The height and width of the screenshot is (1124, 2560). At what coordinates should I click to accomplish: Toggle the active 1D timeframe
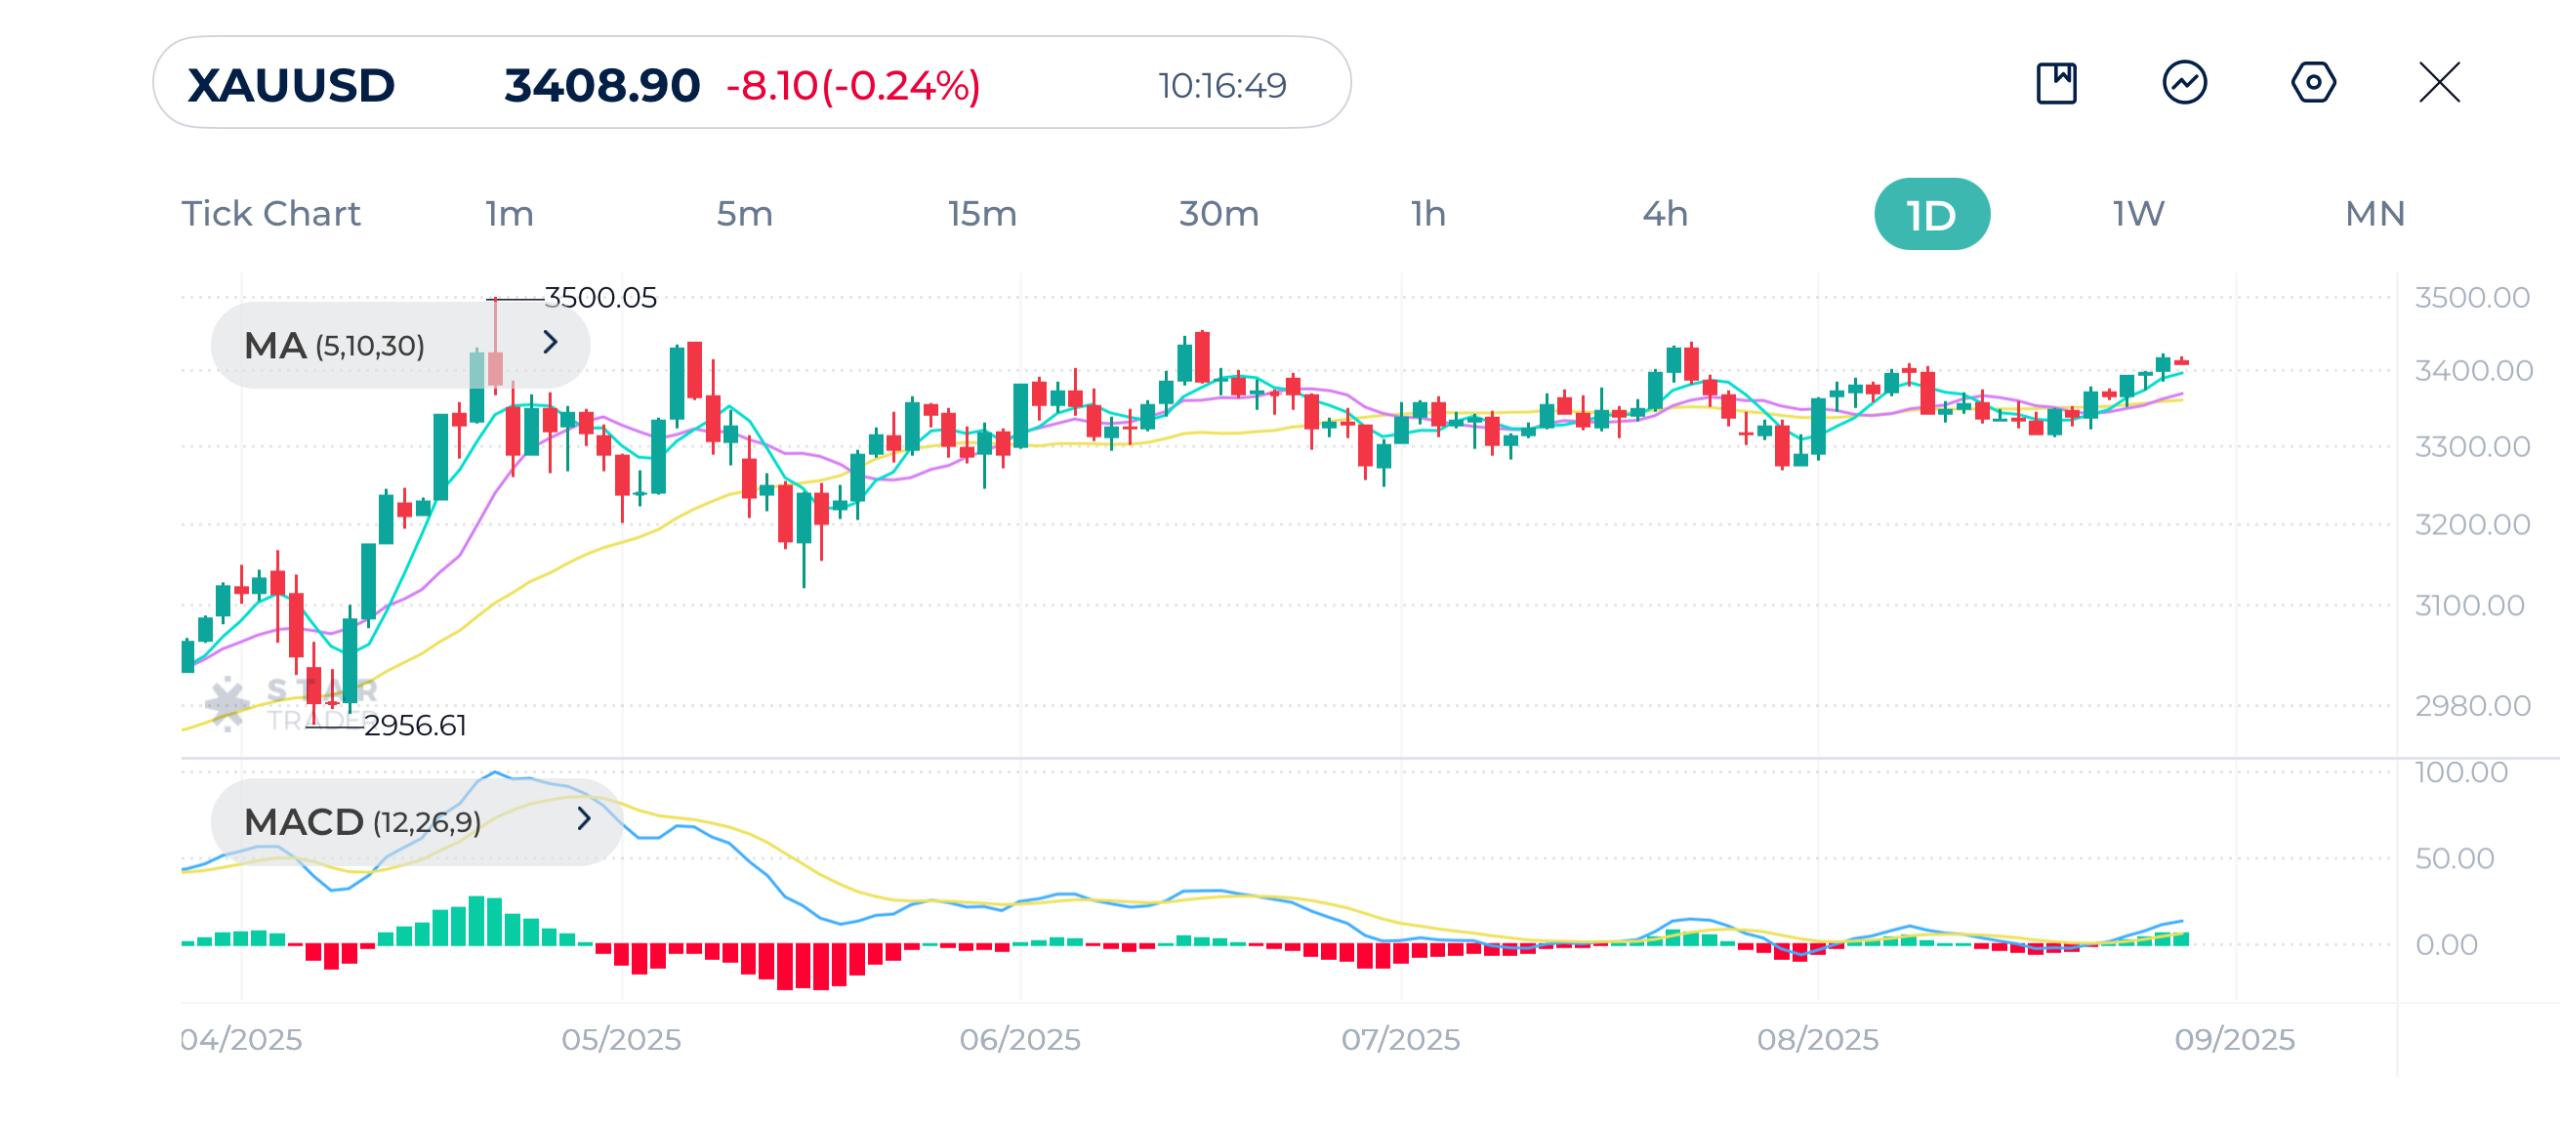1931,215
